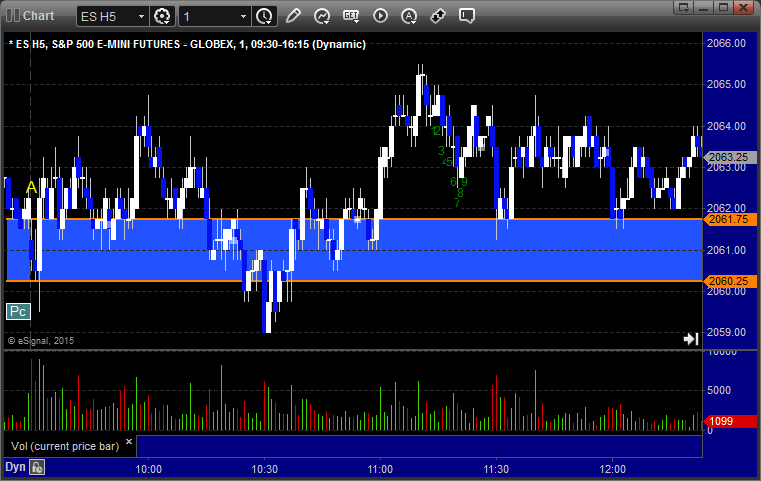The width and height of the screenshot is (761, 481).
Task: Select the orange 2061.75 price label
Action: pos(729,219)
